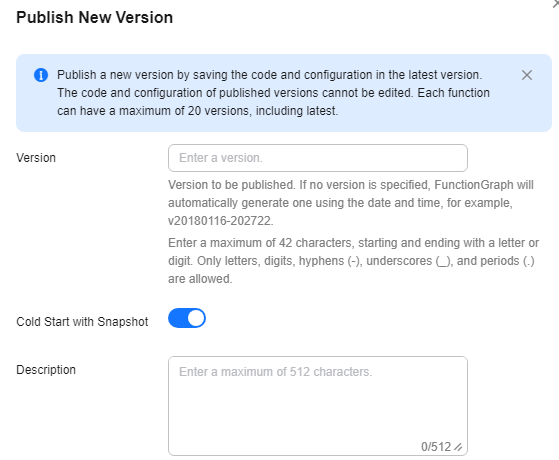Viewport: 559px width, 460px height.
Task: Click the blue info icon in the notice banner
Action: click(41, 75)
